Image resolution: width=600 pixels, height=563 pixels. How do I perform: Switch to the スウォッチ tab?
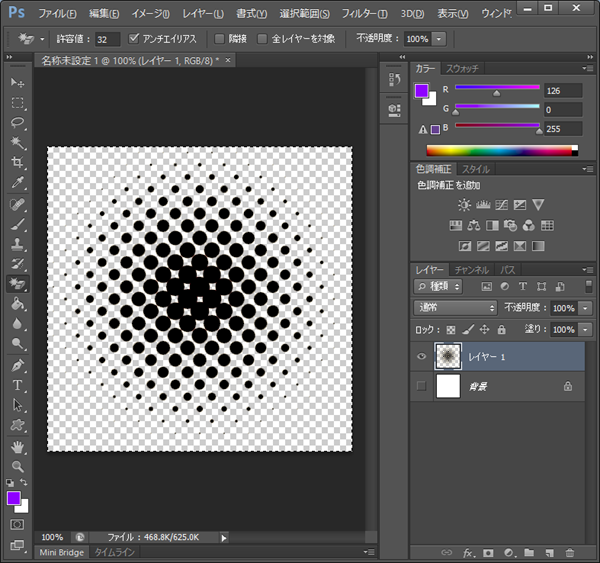pyautogui.click(x=461, y=69)
